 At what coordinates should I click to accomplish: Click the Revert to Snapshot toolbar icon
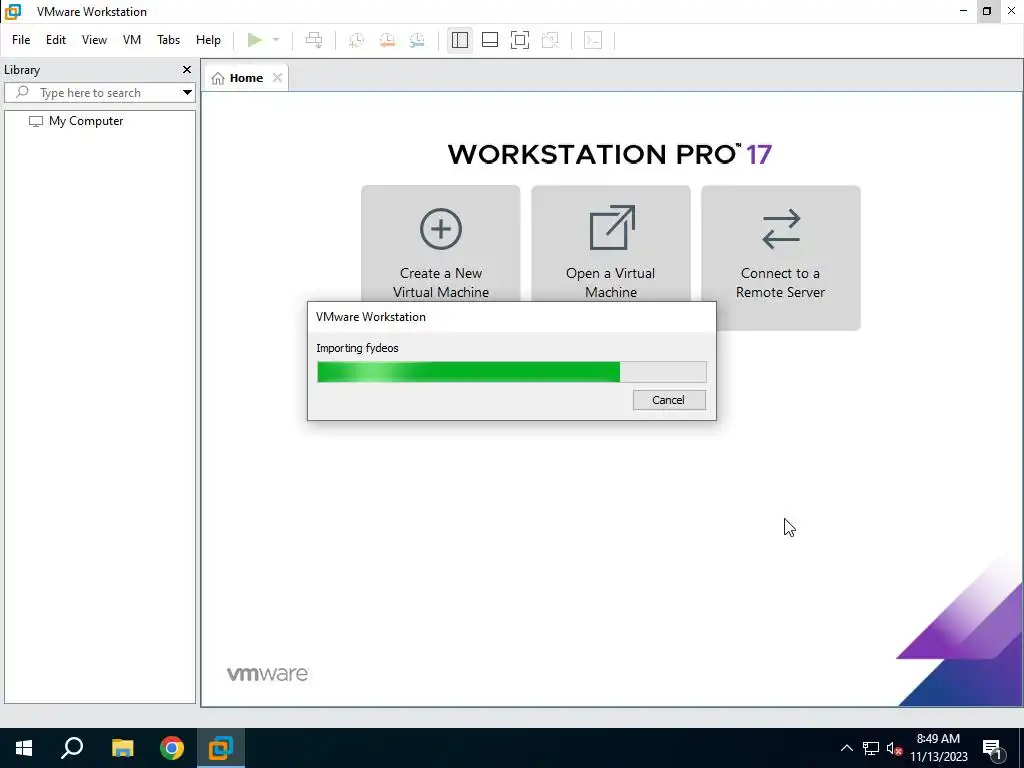[387, 40]
